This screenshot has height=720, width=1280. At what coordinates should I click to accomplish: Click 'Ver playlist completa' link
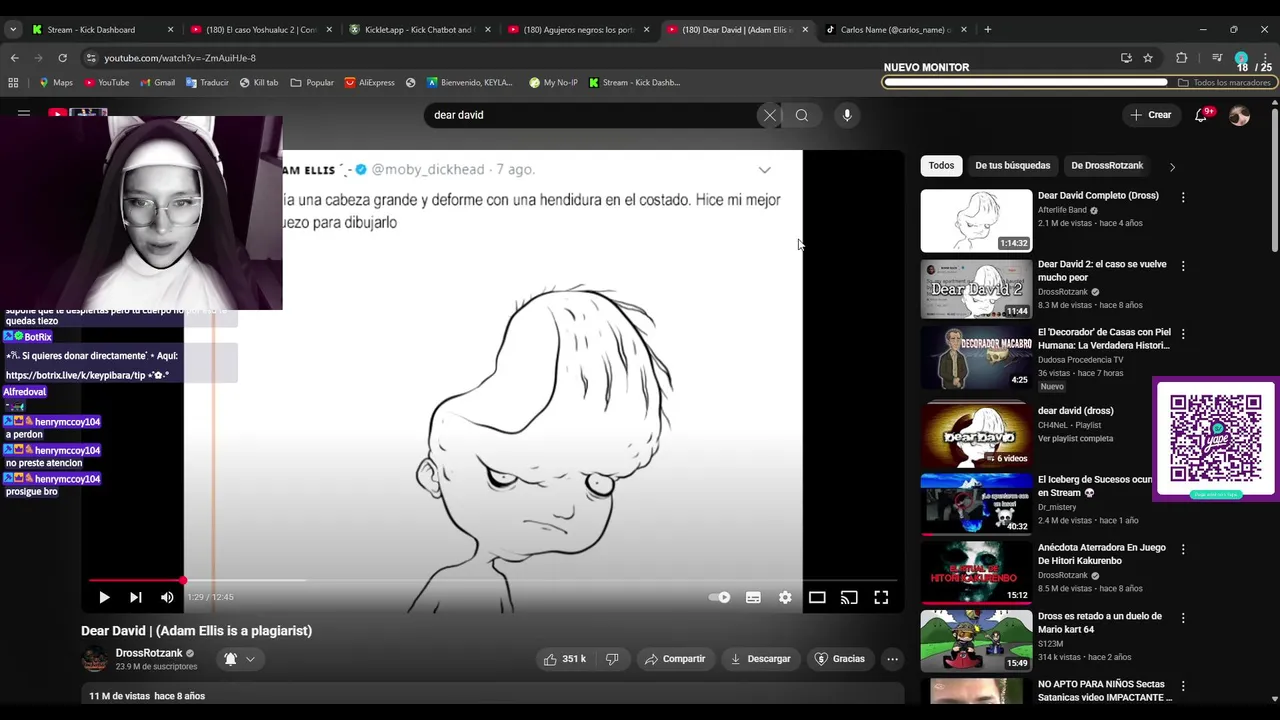[1075, 438]
